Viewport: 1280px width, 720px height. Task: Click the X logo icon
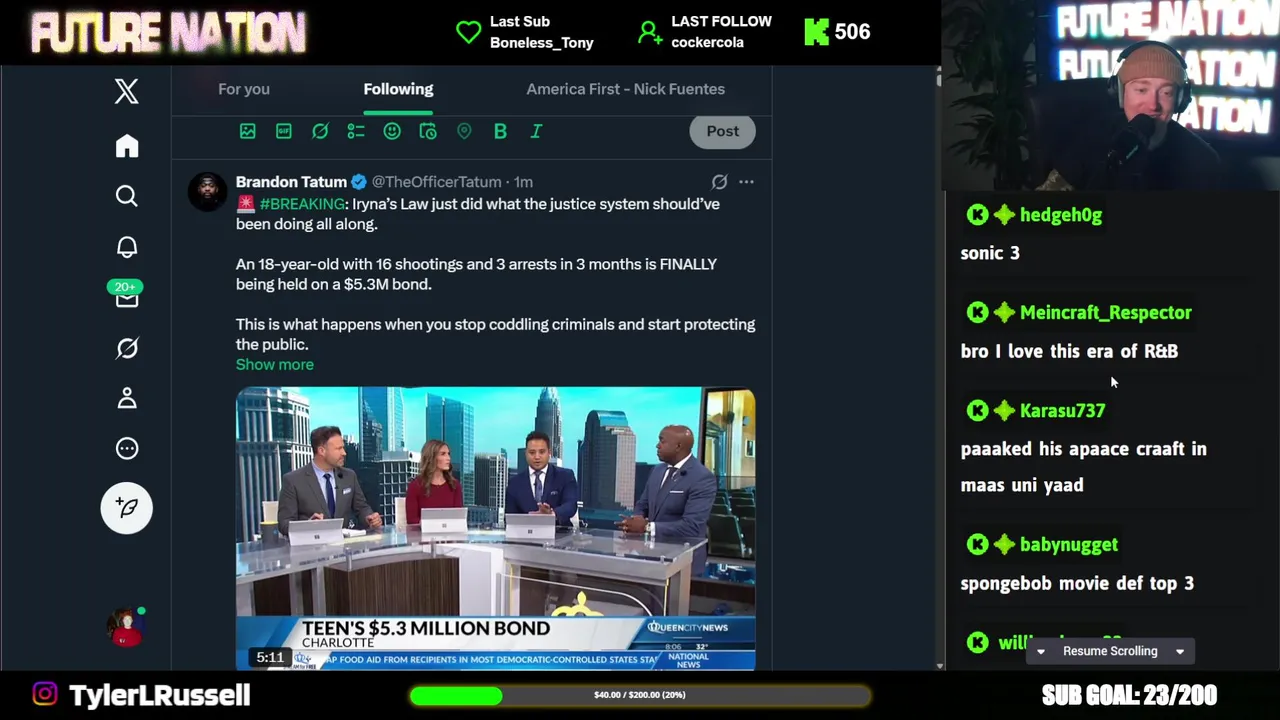tap(126, 91)
